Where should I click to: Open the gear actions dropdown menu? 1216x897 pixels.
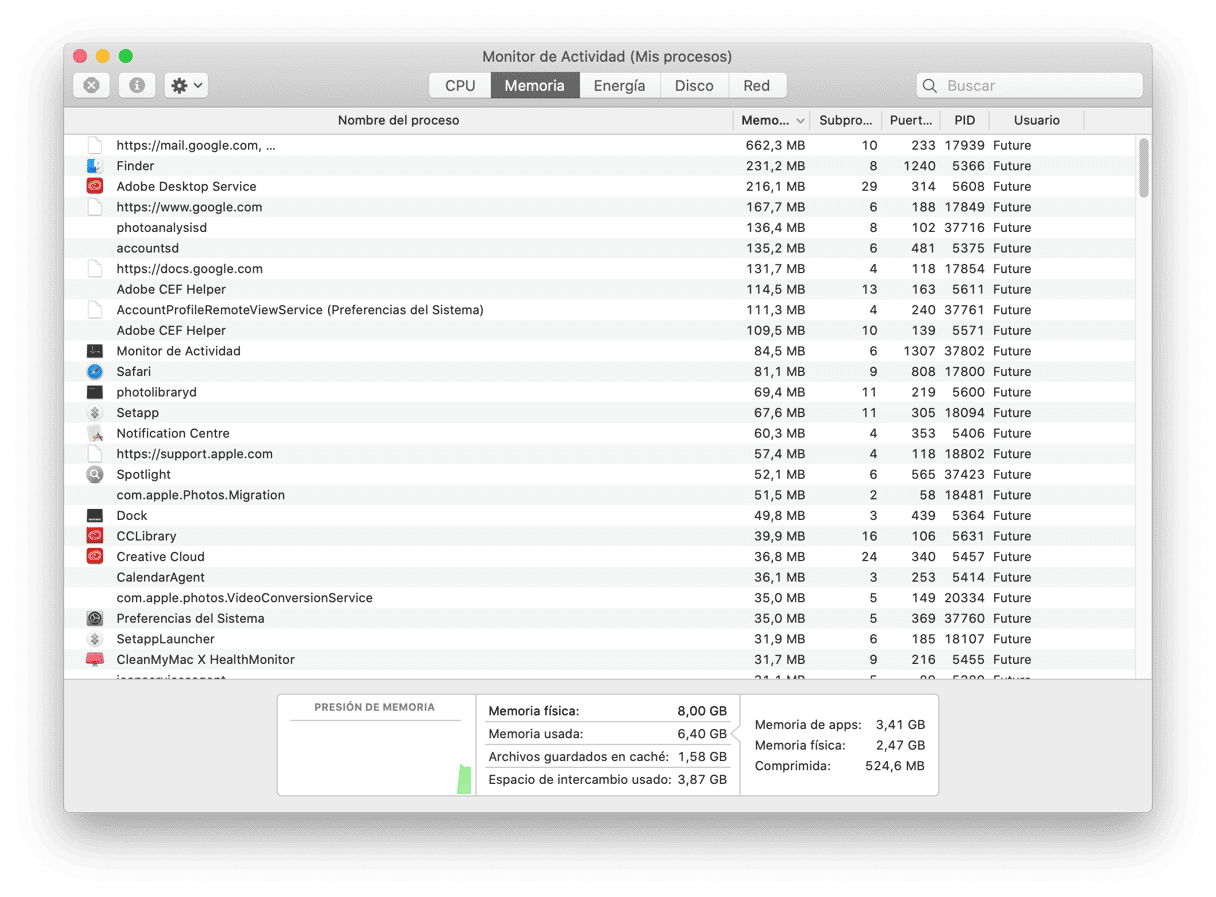[186, 86]
